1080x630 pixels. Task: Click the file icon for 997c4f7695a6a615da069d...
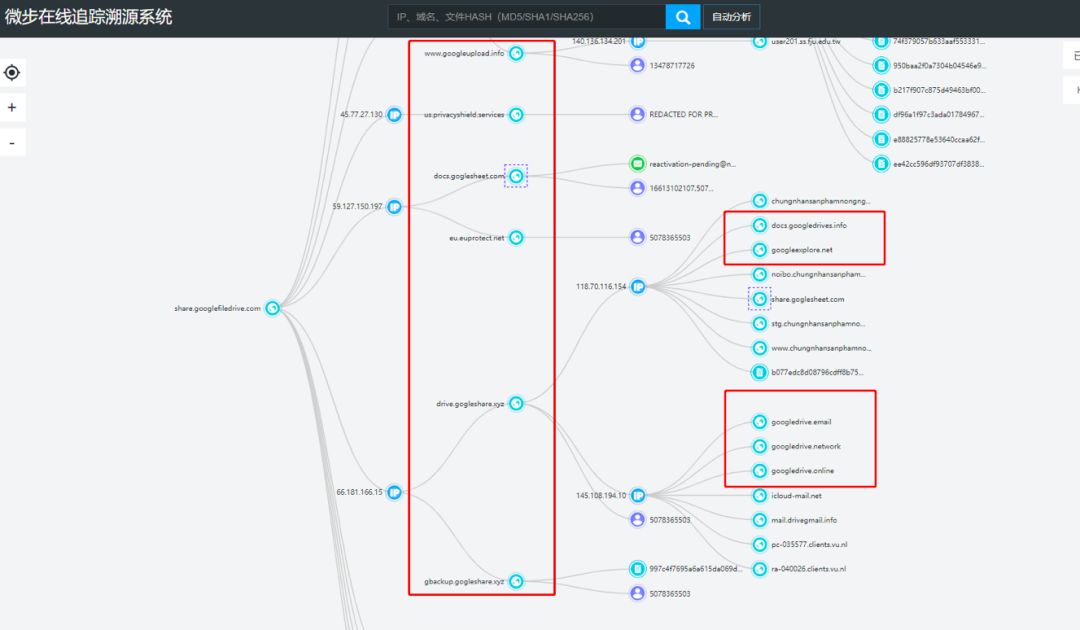pyautogui.click(x=638, y=569)
